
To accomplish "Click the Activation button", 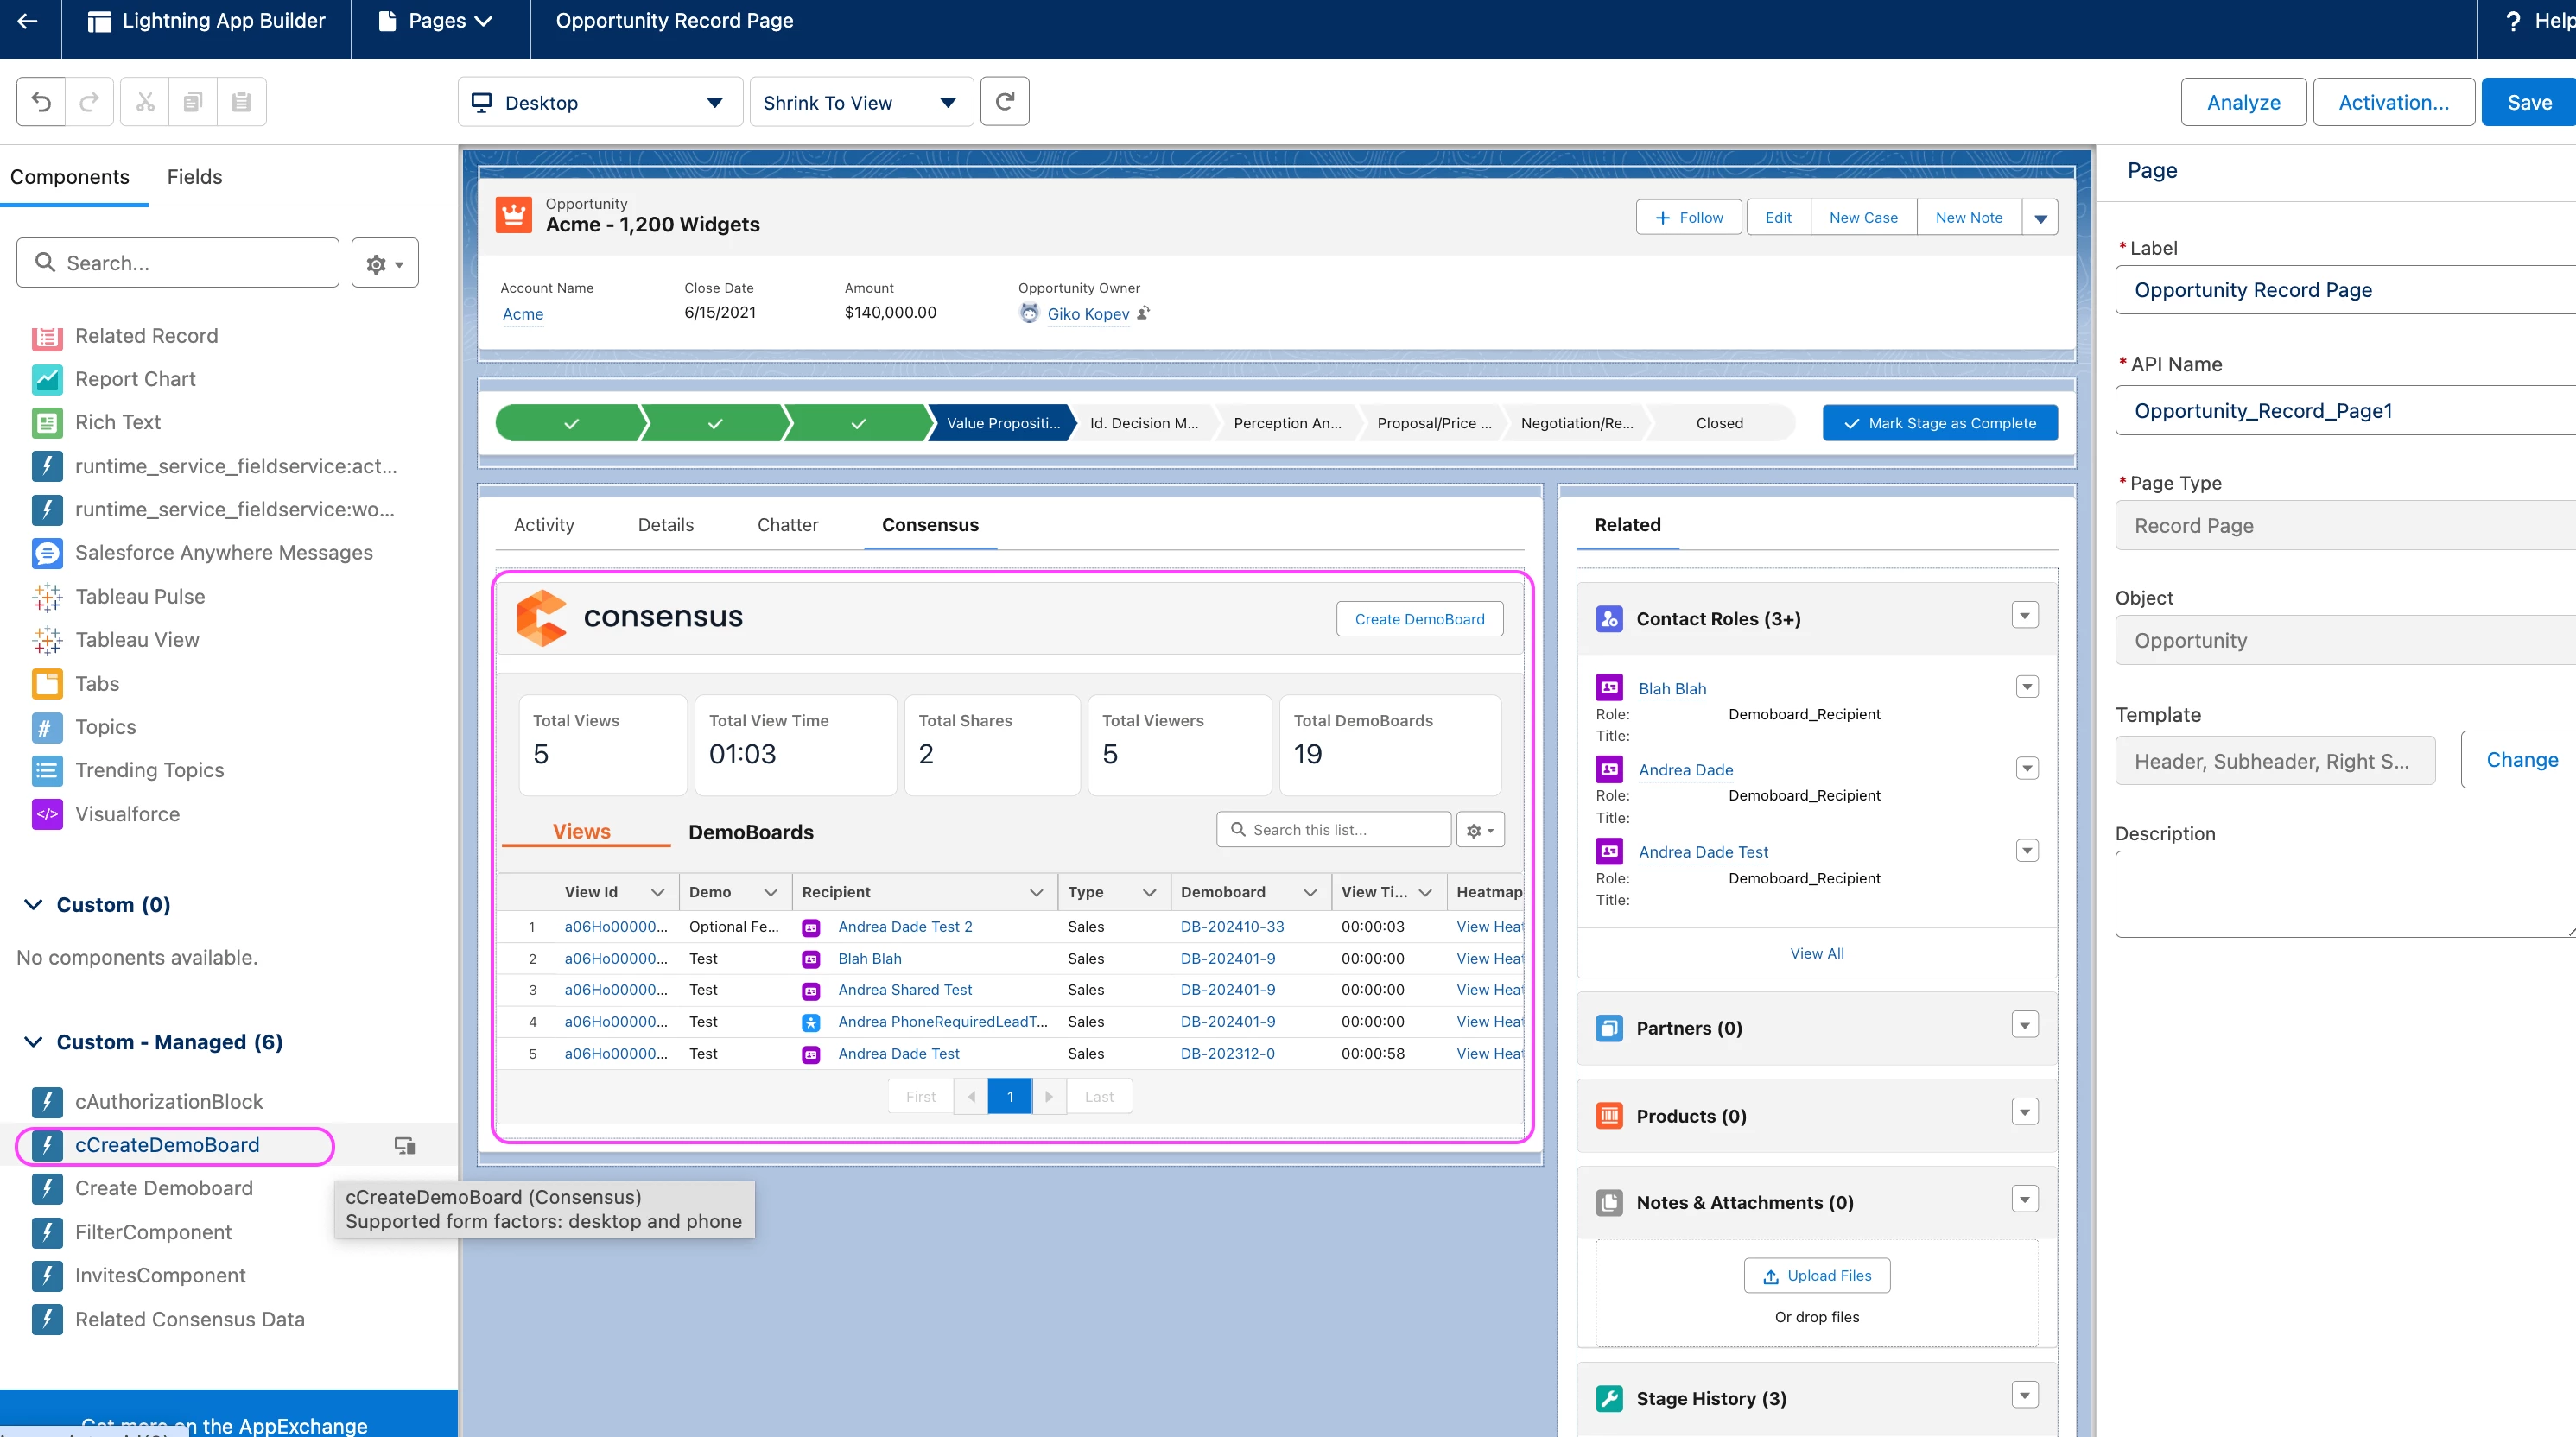I will pos(2393,102).
